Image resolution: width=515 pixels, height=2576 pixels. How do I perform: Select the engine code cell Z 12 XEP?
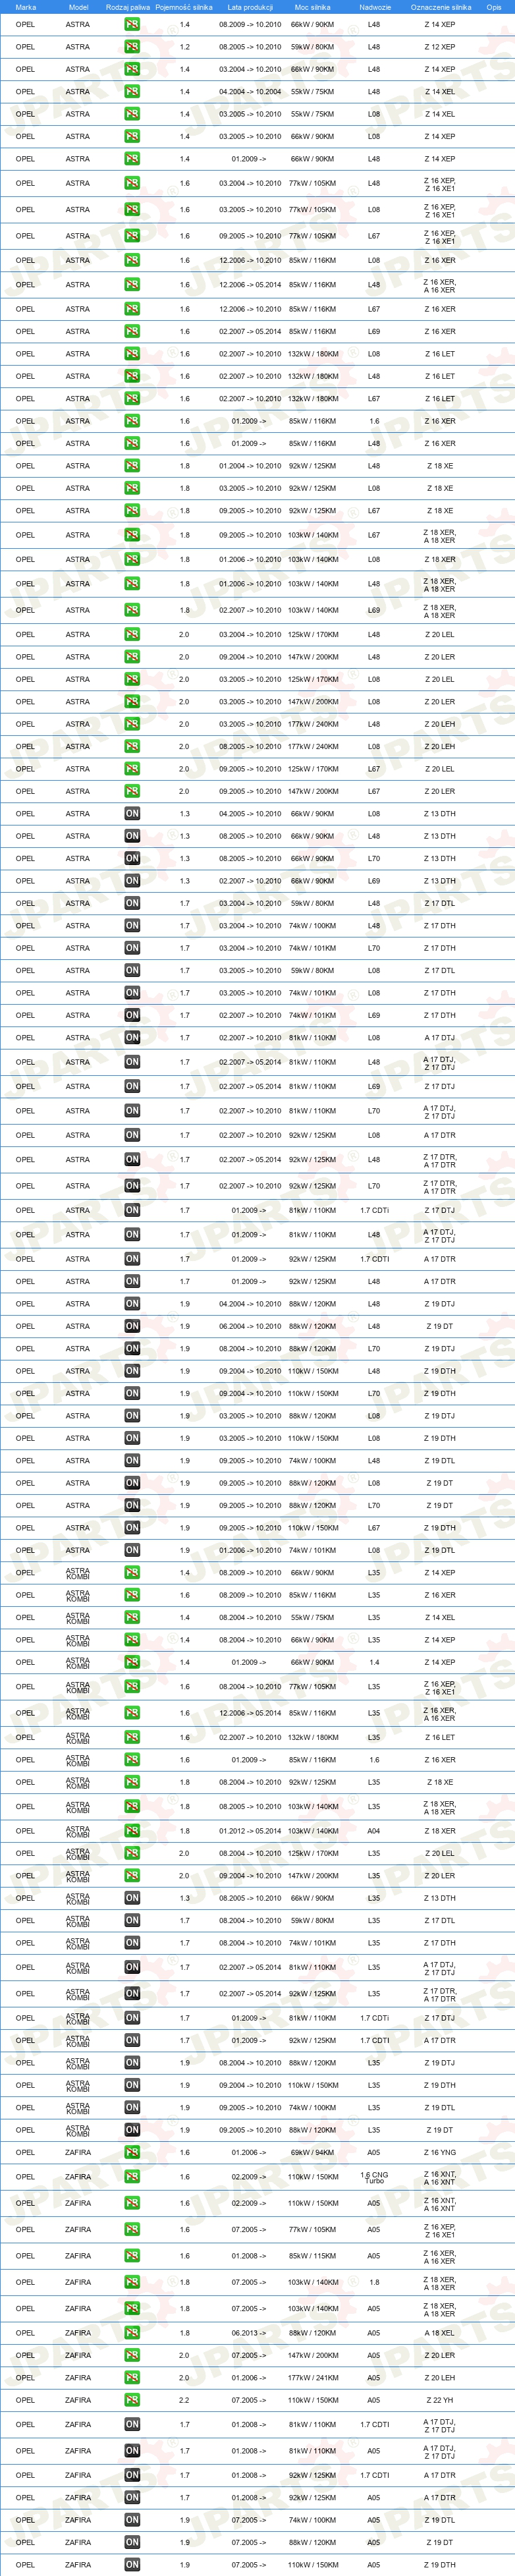439,47
